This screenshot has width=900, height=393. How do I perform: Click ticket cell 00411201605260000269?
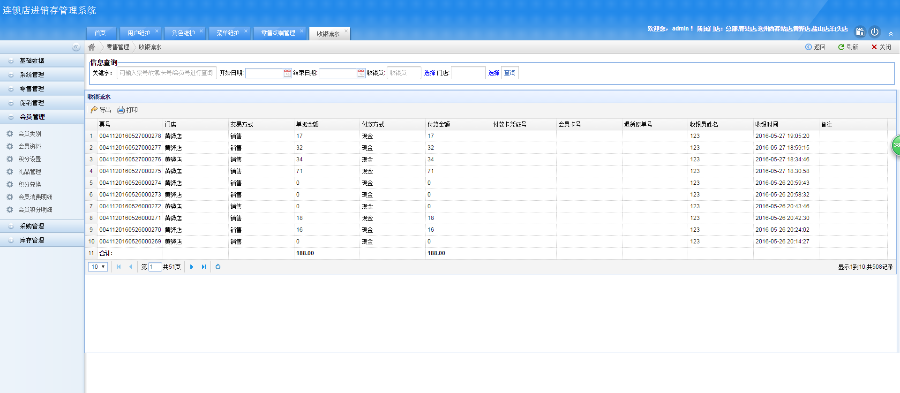[x=130, y=241]
